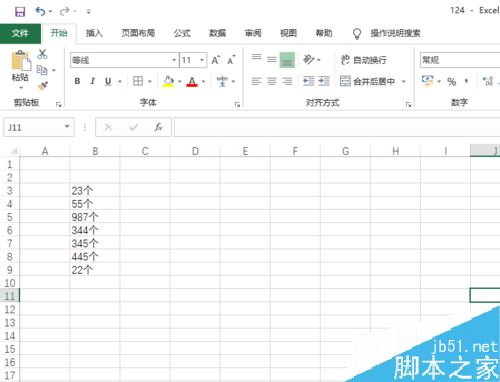Click the Decrease Indent icon
This screenshot has width=500, height=382.
(308, 81)
